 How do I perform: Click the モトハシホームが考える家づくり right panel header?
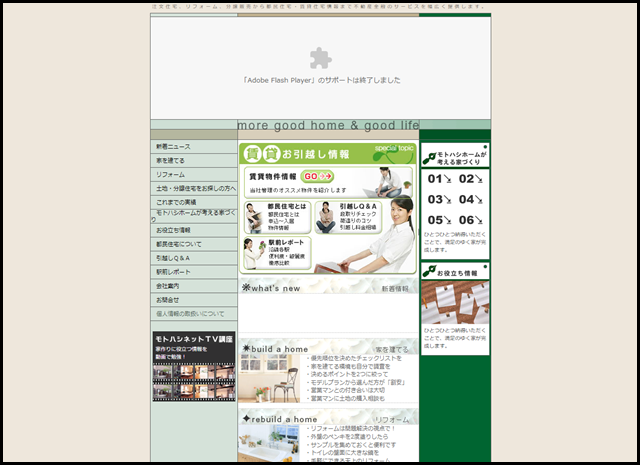point(455,155)
